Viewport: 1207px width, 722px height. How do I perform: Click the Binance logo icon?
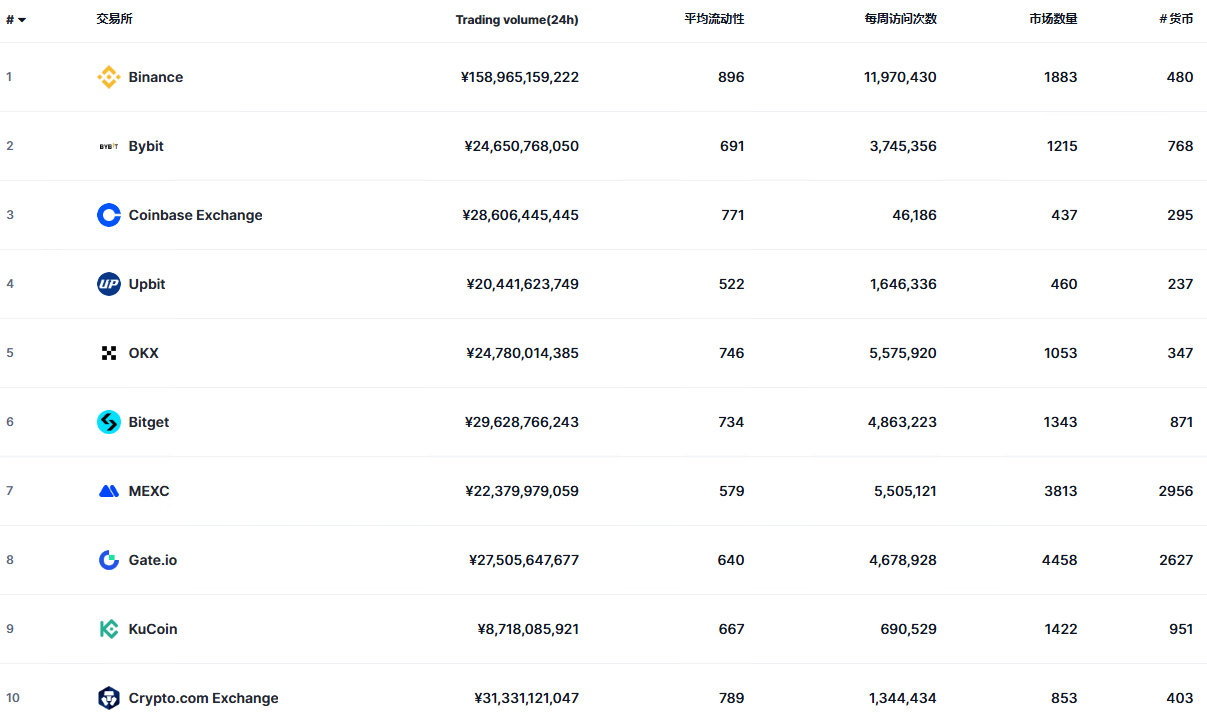point(108,77)
